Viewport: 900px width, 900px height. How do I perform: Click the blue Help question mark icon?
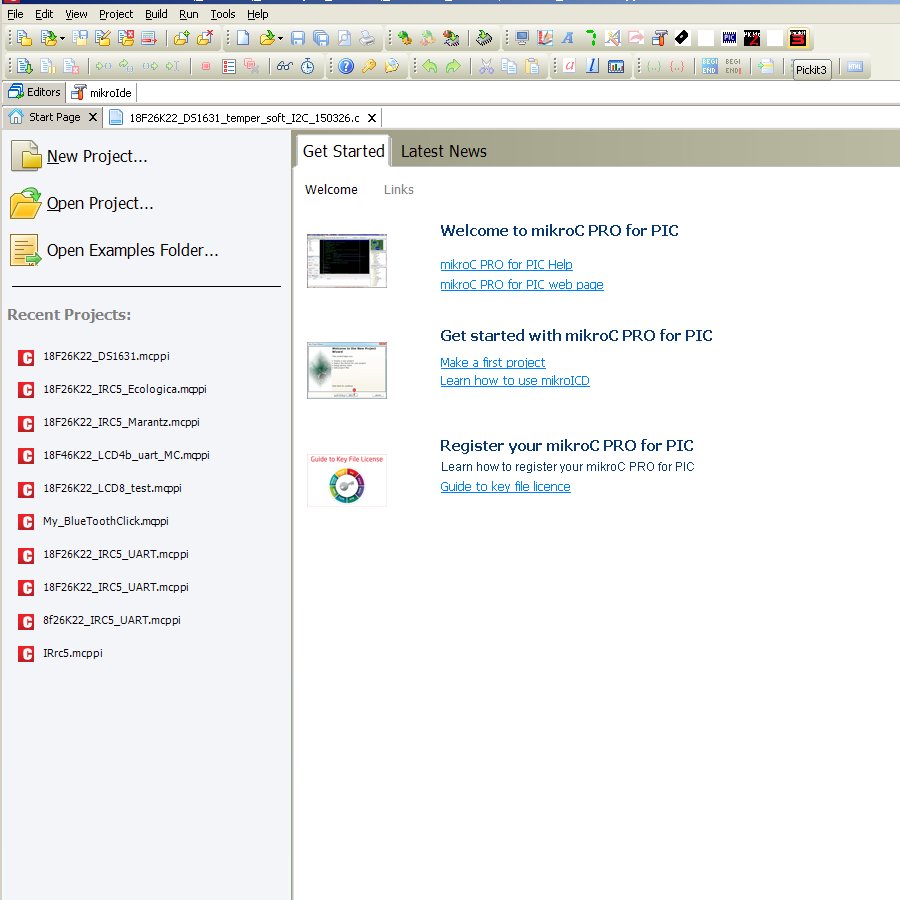click(346, 67)
